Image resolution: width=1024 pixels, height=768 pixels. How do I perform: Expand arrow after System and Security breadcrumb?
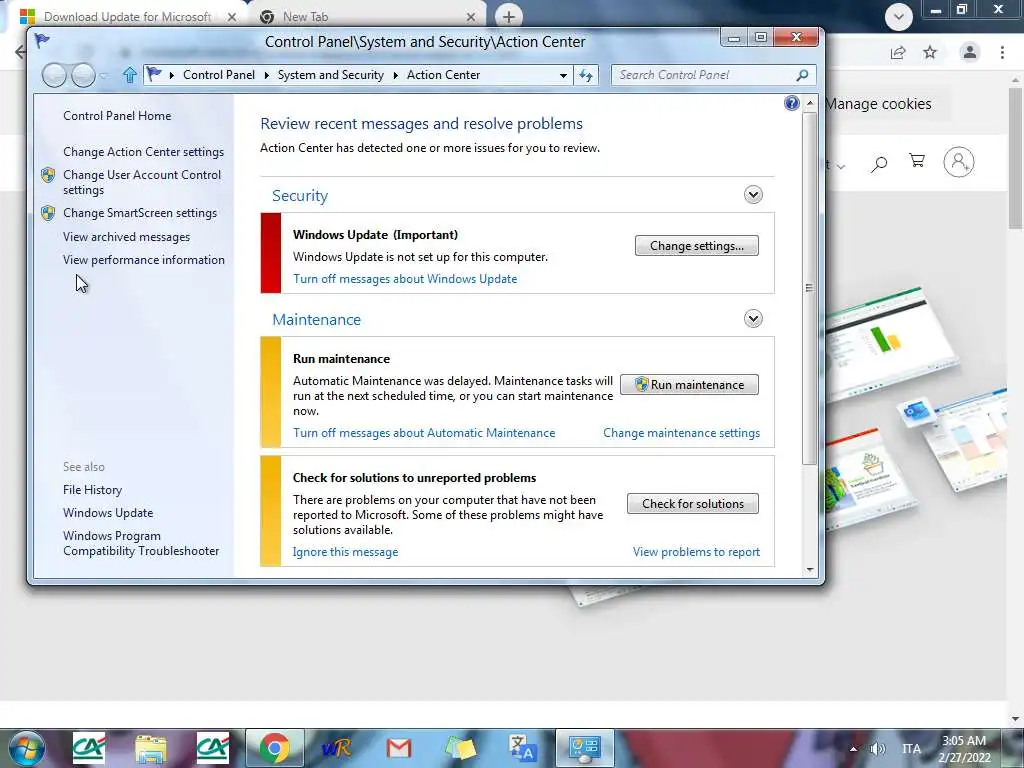click(396, 75)
